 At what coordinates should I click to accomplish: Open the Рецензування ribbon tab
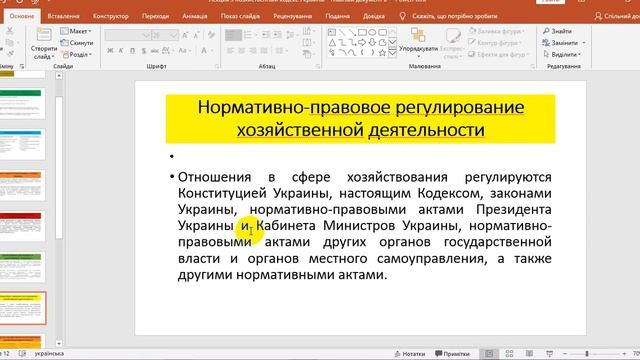point(293,16)
